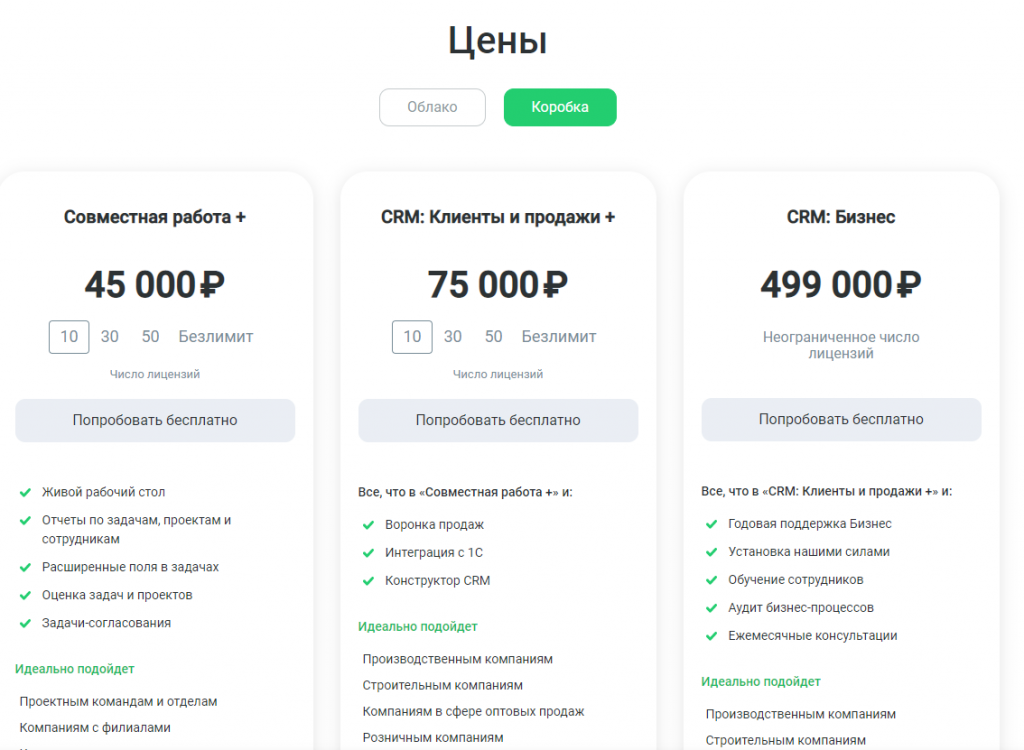Pick Безлимит for CRM: Клиенты и продажи +
Viewport: 1024px width, 750px height.
[x=558, y=336]
